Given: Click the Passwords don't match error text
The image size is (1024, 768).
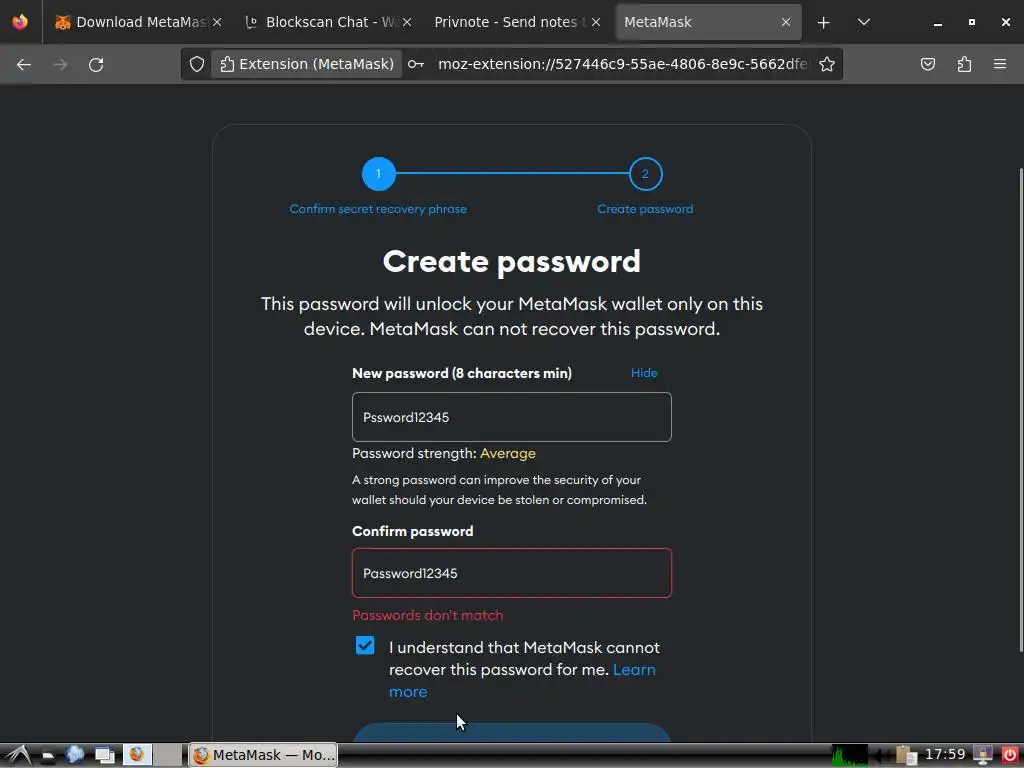Looking at the screenshot, I should click(x=428, y=615).
